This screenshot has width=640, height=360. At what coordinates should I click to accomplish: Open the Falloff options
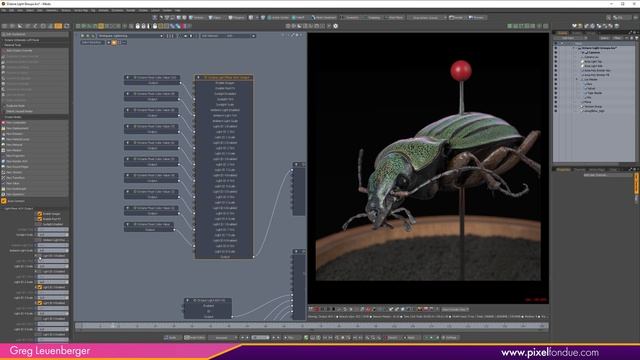pyautogui.click(x=299, y=18)
